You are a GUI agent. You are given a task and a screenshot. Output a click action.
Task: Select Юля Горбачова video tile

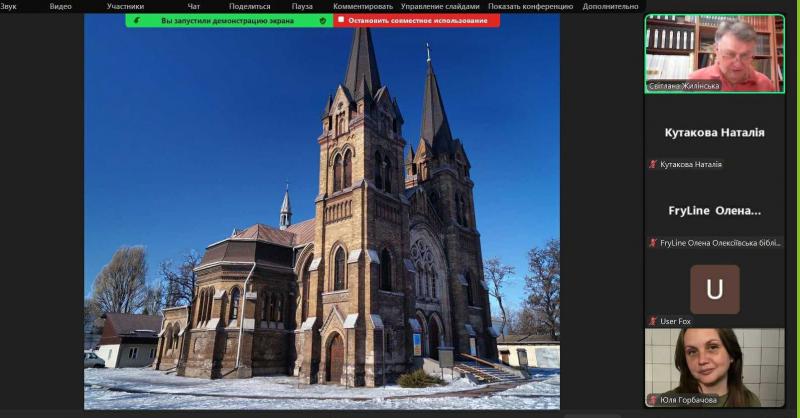click(714, 367)
